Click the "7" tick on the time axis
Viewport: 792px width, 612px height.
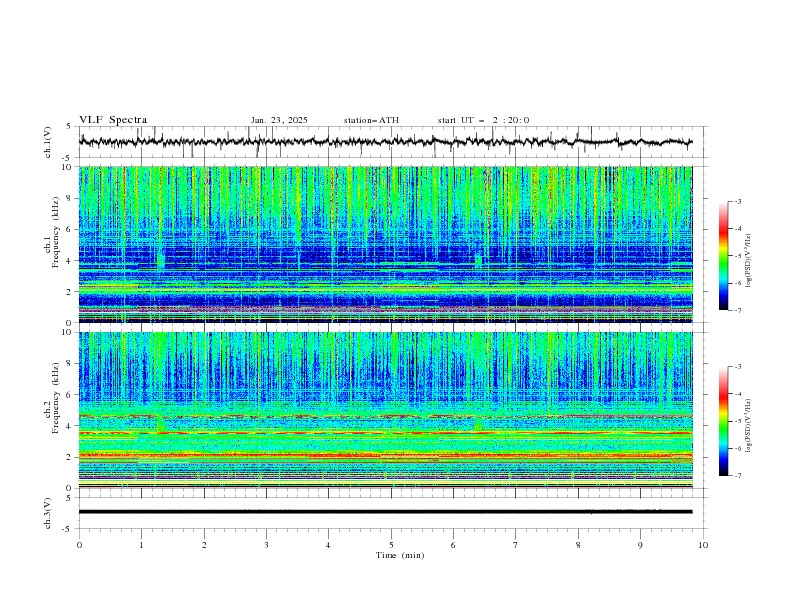point(516,545)
